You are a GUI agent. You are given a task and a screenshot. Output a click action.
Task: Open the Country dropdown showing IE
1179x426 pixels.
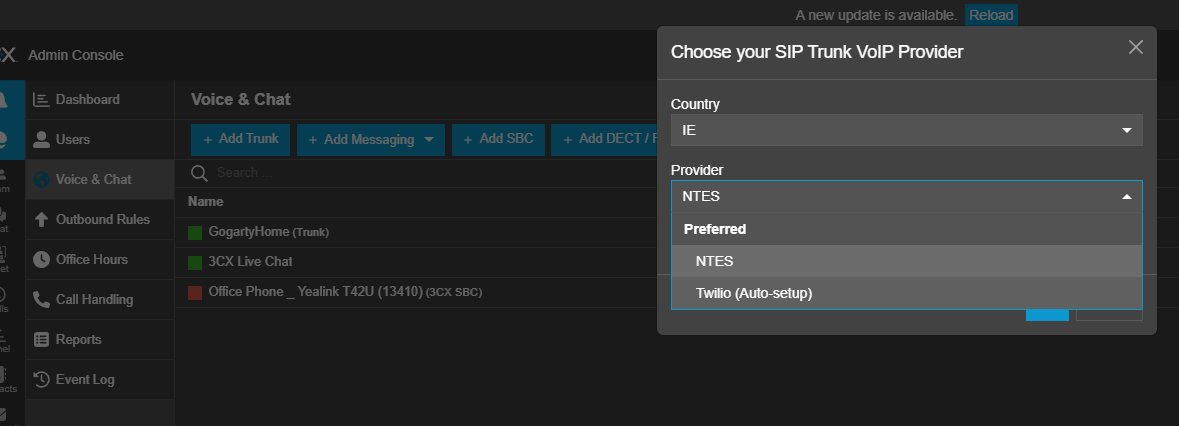click(x=906, y=130)
